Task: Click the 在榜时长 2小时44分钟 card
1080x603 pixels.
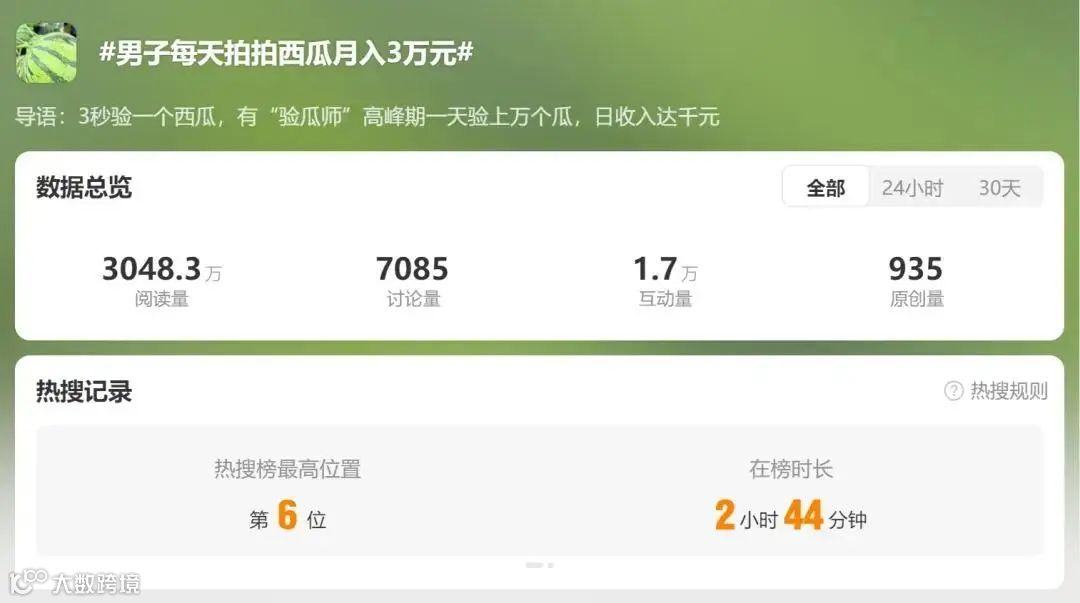Action: pyautogui.click(x=791, y=492)
